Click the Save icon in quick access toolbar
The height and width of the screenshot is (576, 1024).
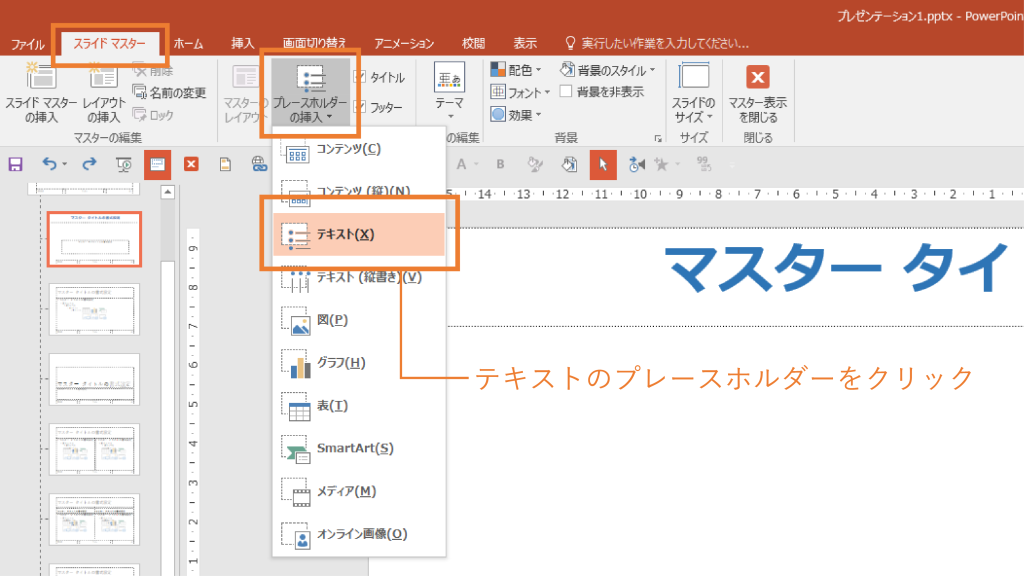tap(16, 164)
